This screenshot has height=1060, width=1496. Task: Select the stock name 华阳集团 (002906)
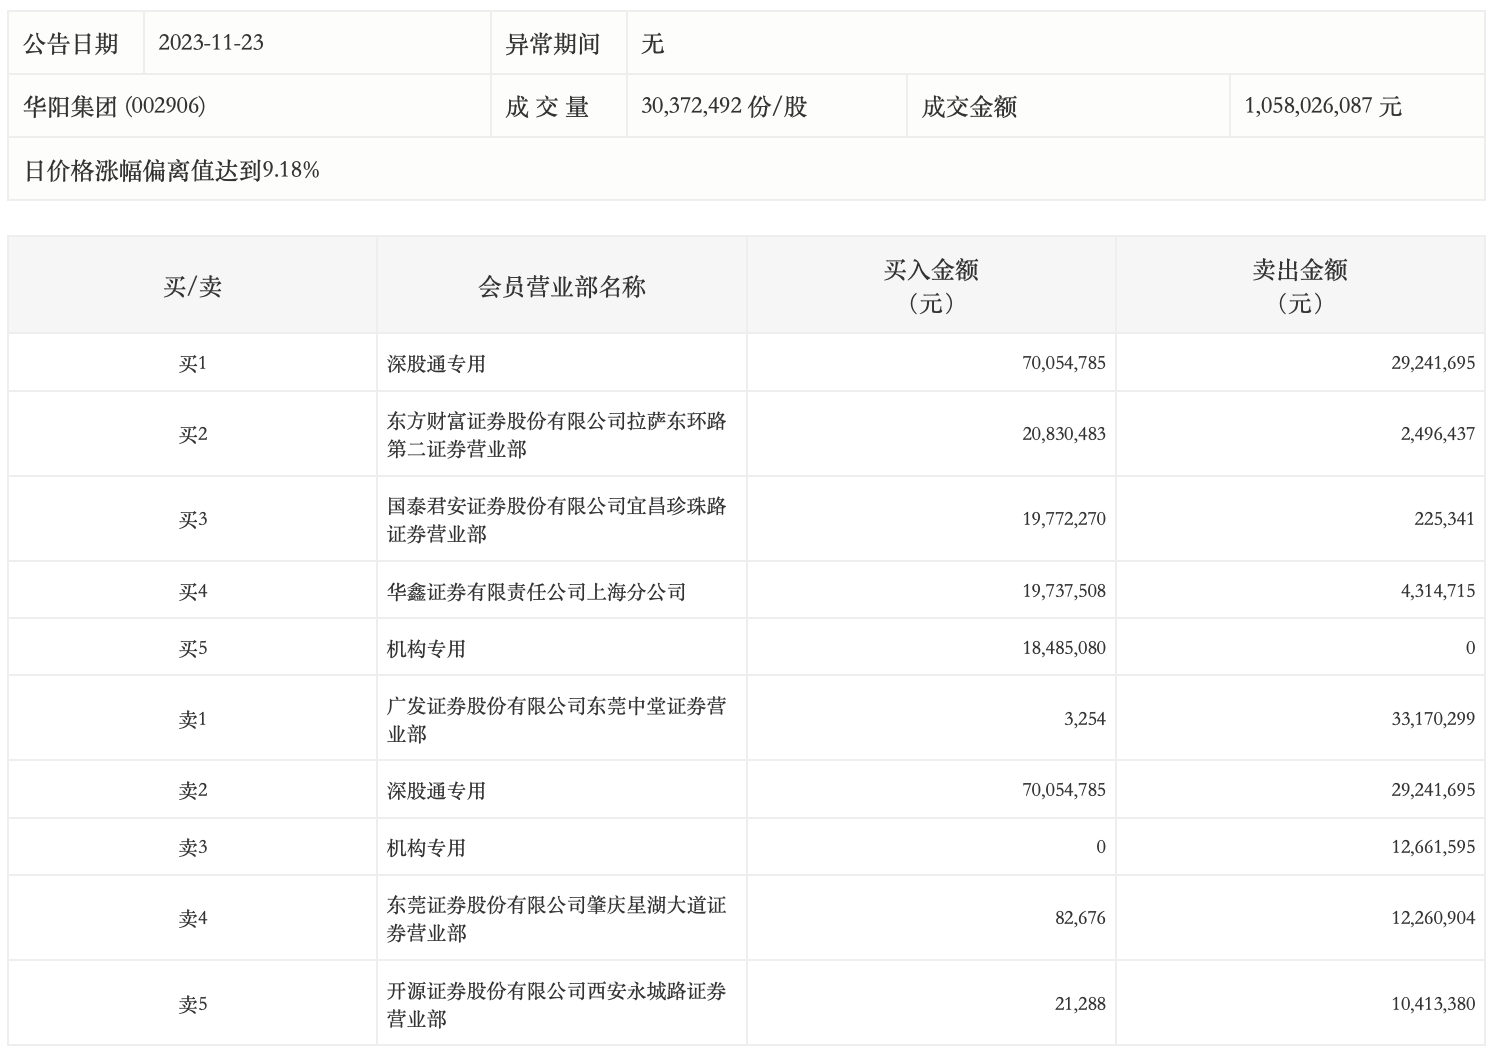(x=114, y=106)
